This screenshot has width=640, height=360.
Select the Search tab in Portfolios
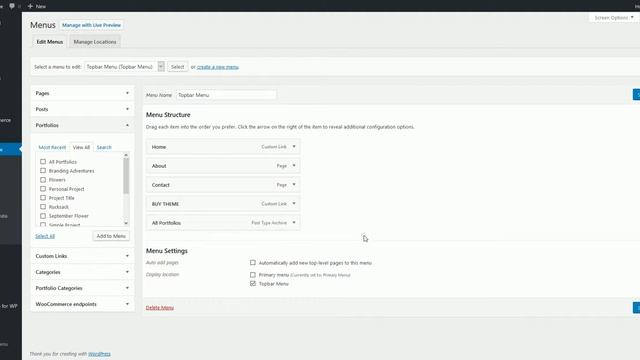(x=104, y=147)
